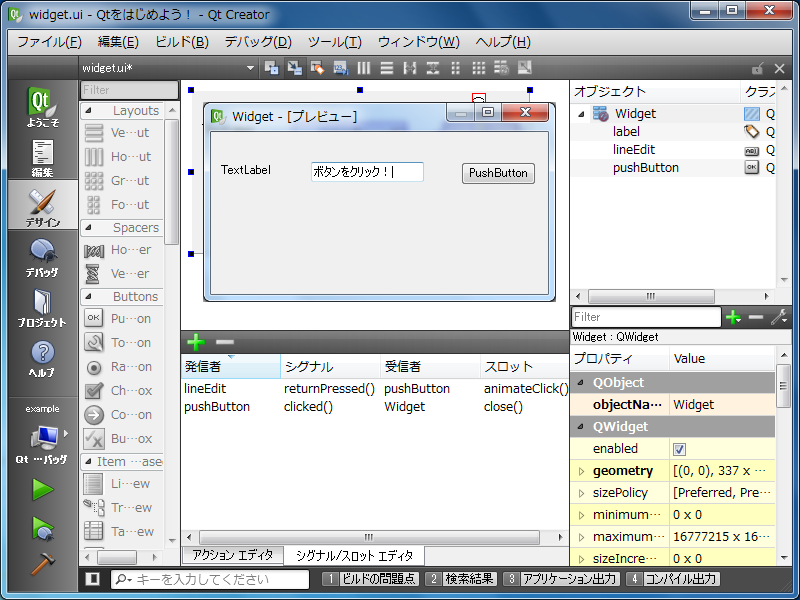Open the ヘルプ mode with question mark
Viewport: 800px width, 600px height.
[42, 358]
